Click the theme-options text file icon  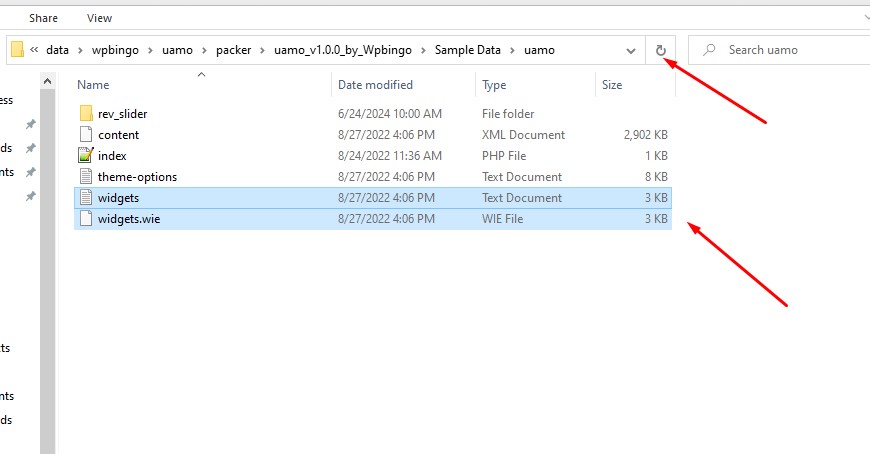click(86, 177)
